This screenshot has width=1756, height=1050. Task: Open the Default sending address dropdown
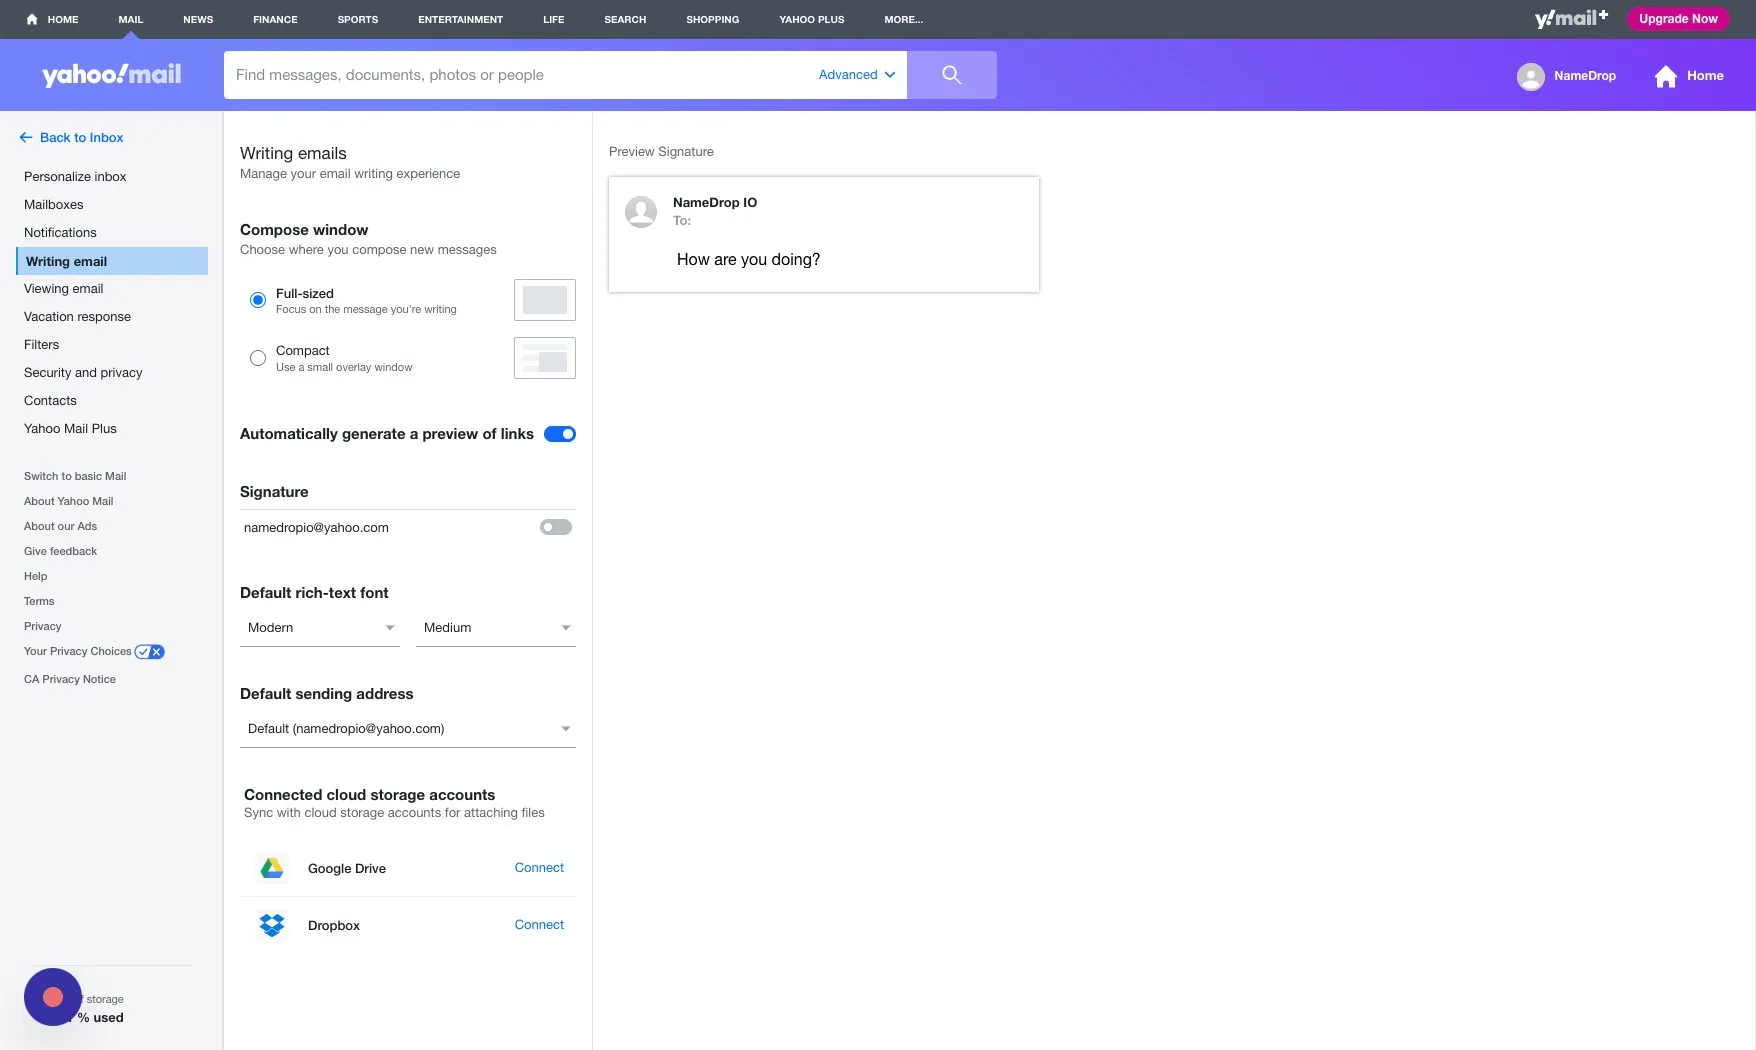click(x=408, y=729)
